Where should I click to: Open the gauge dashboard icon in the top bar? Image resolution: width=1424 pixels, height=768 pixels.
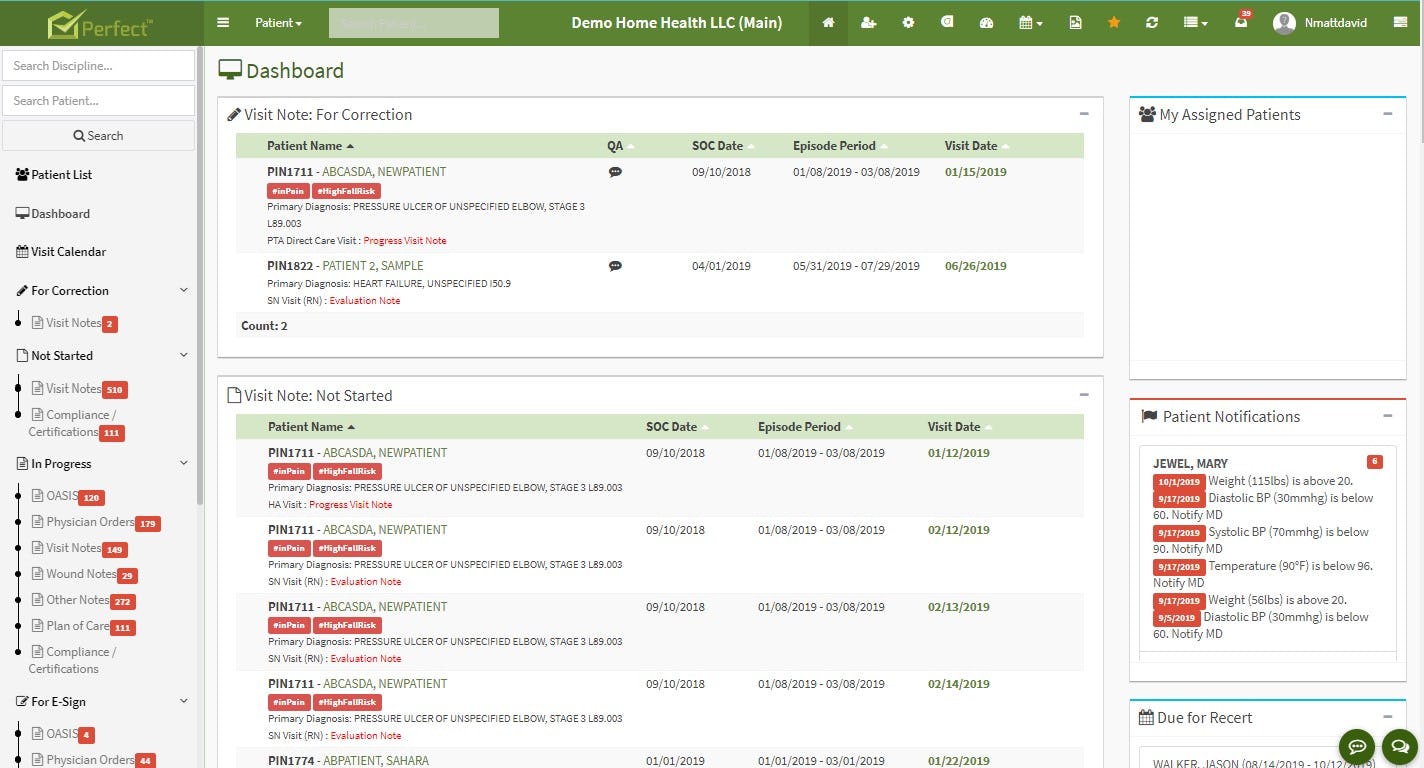pos(986,22)
